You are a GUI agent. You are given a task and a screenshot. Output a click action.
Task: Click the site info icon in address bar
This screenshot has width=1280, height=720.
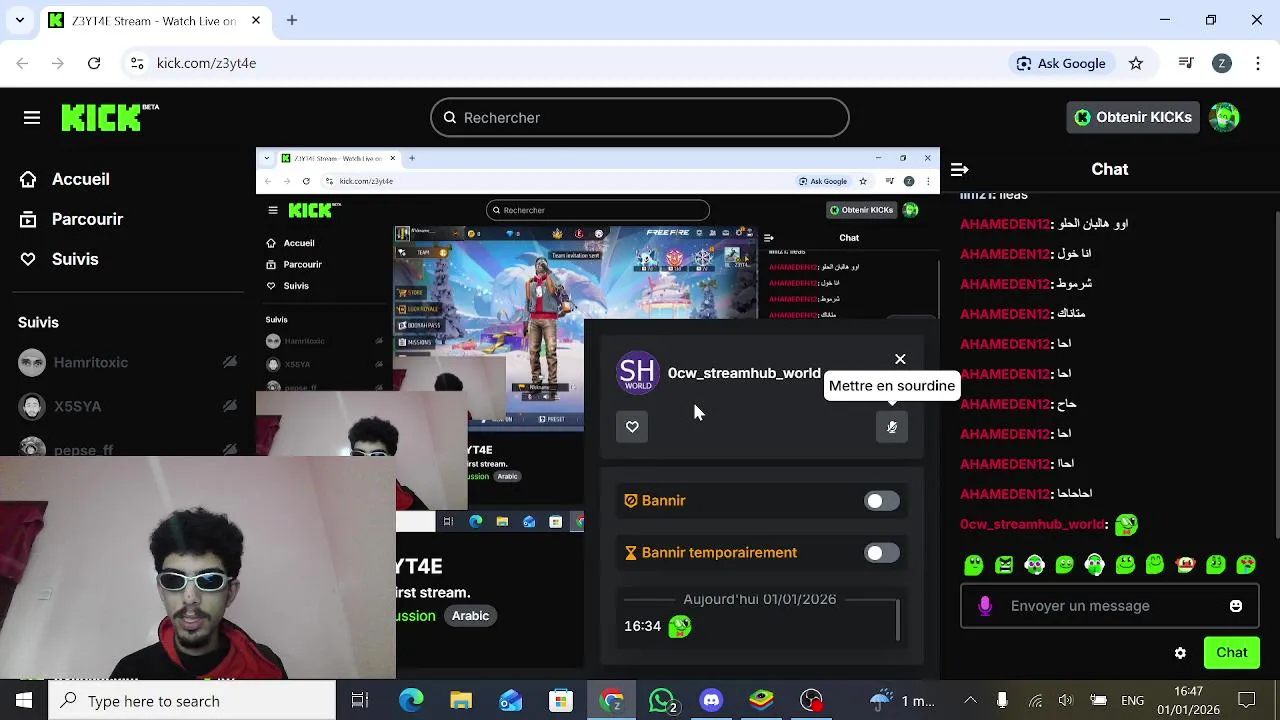[137, 63]
